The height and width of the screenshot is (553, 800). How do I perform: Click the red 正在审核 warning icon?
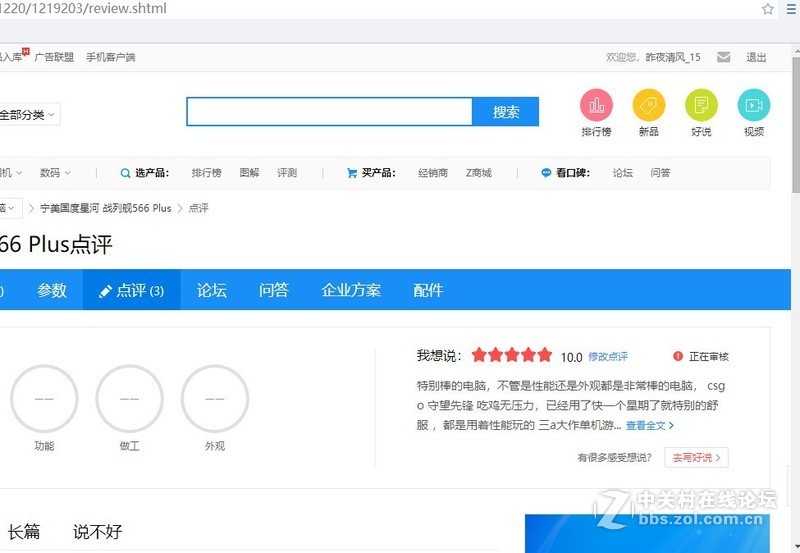[678, 356]
